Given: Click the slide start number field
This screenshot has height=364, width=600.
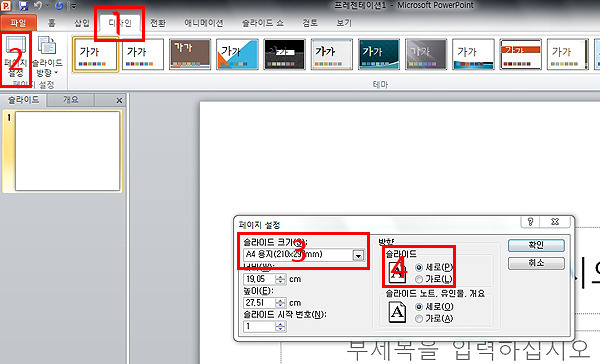Looking at the screenshot, I should (259, 326).
